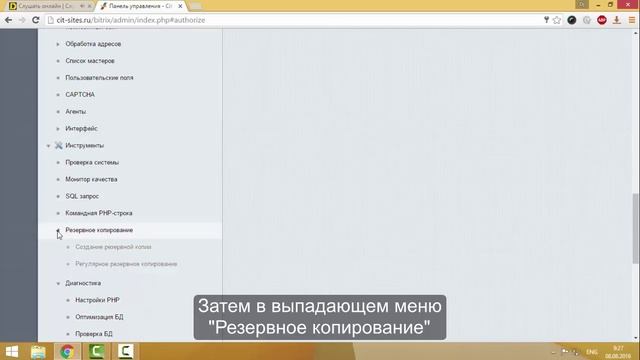This screenshot has width=640, height=360.
Task: Open File Explorer from taskbar
Action: click(38, 351)
